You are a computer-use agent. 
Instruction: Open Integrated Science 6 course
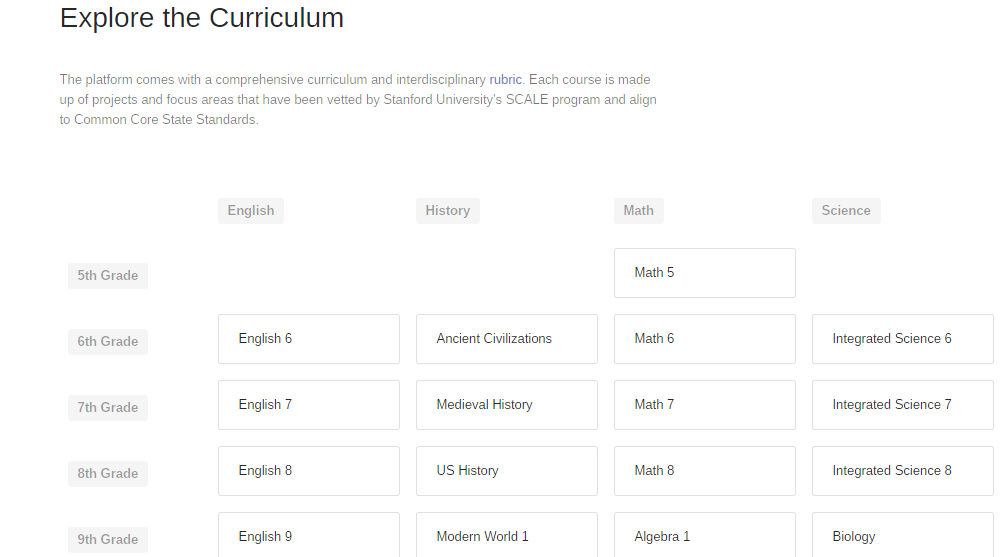902,339
